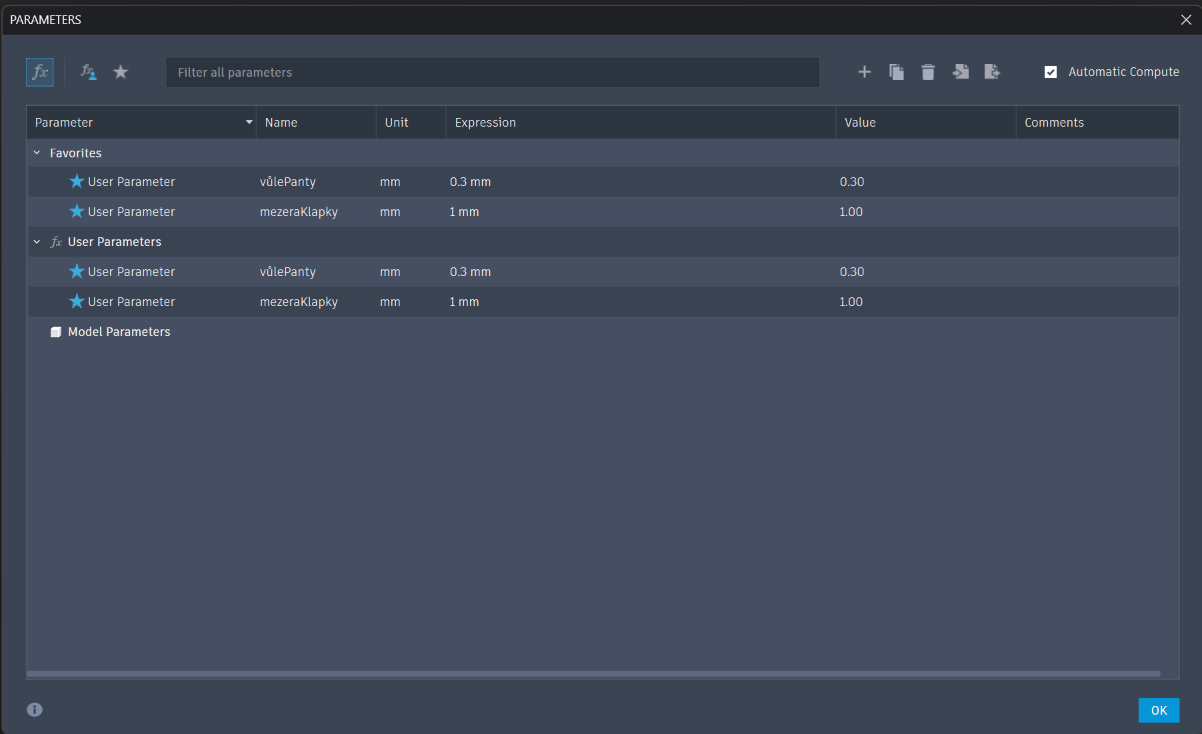The width and height of the screenshot is (1202, 734).
Task: Click the User Parameters group label
Action: (x=115, y=242)
